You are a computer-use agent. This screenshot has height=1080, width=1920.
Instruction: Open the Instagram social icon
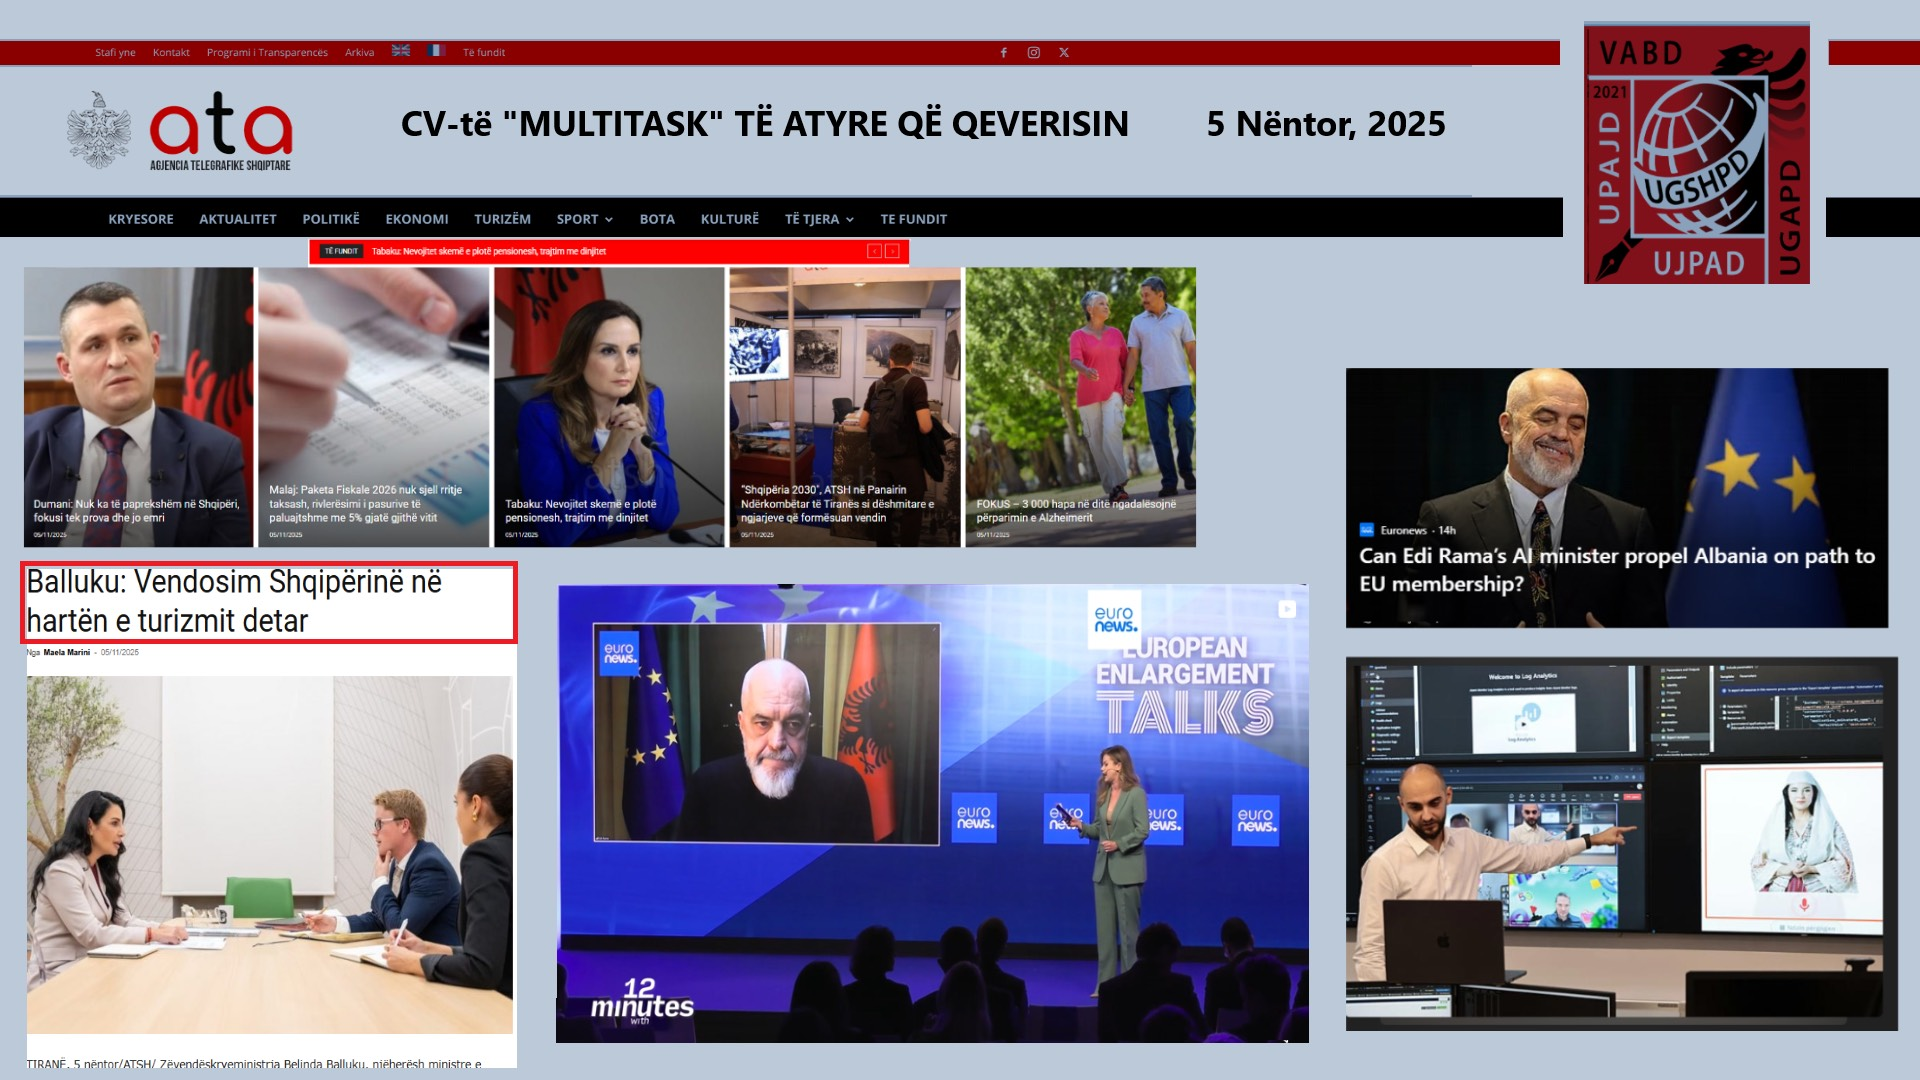(x=1033, y=53)
